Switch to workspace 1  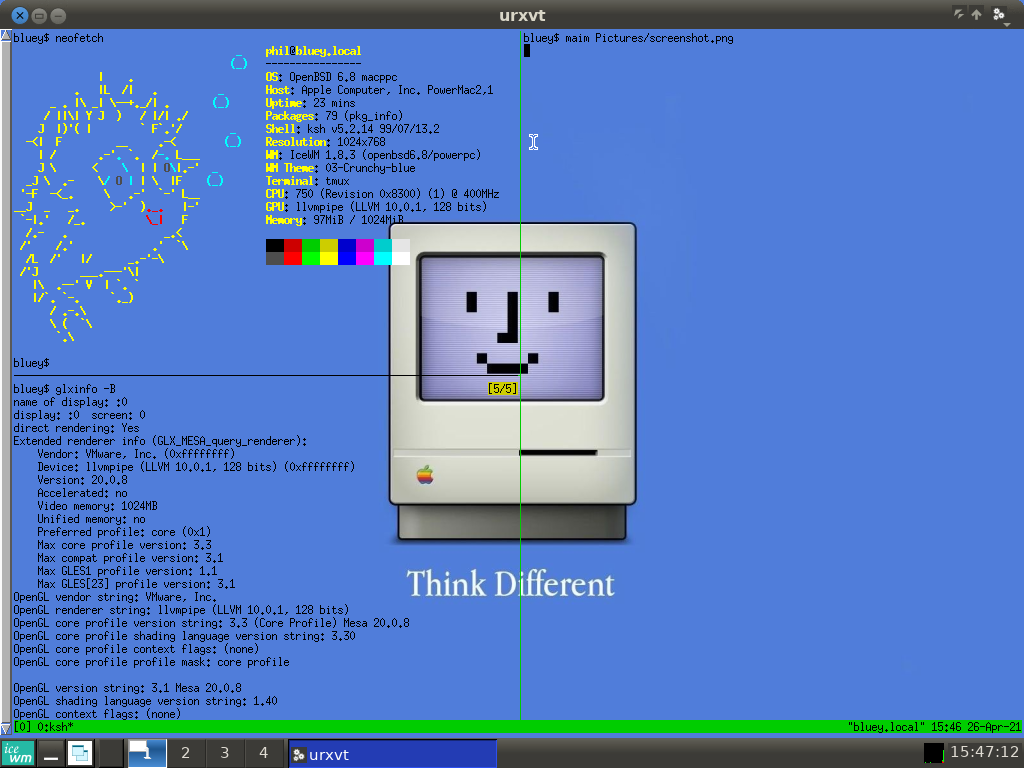(x=147, y=754)
